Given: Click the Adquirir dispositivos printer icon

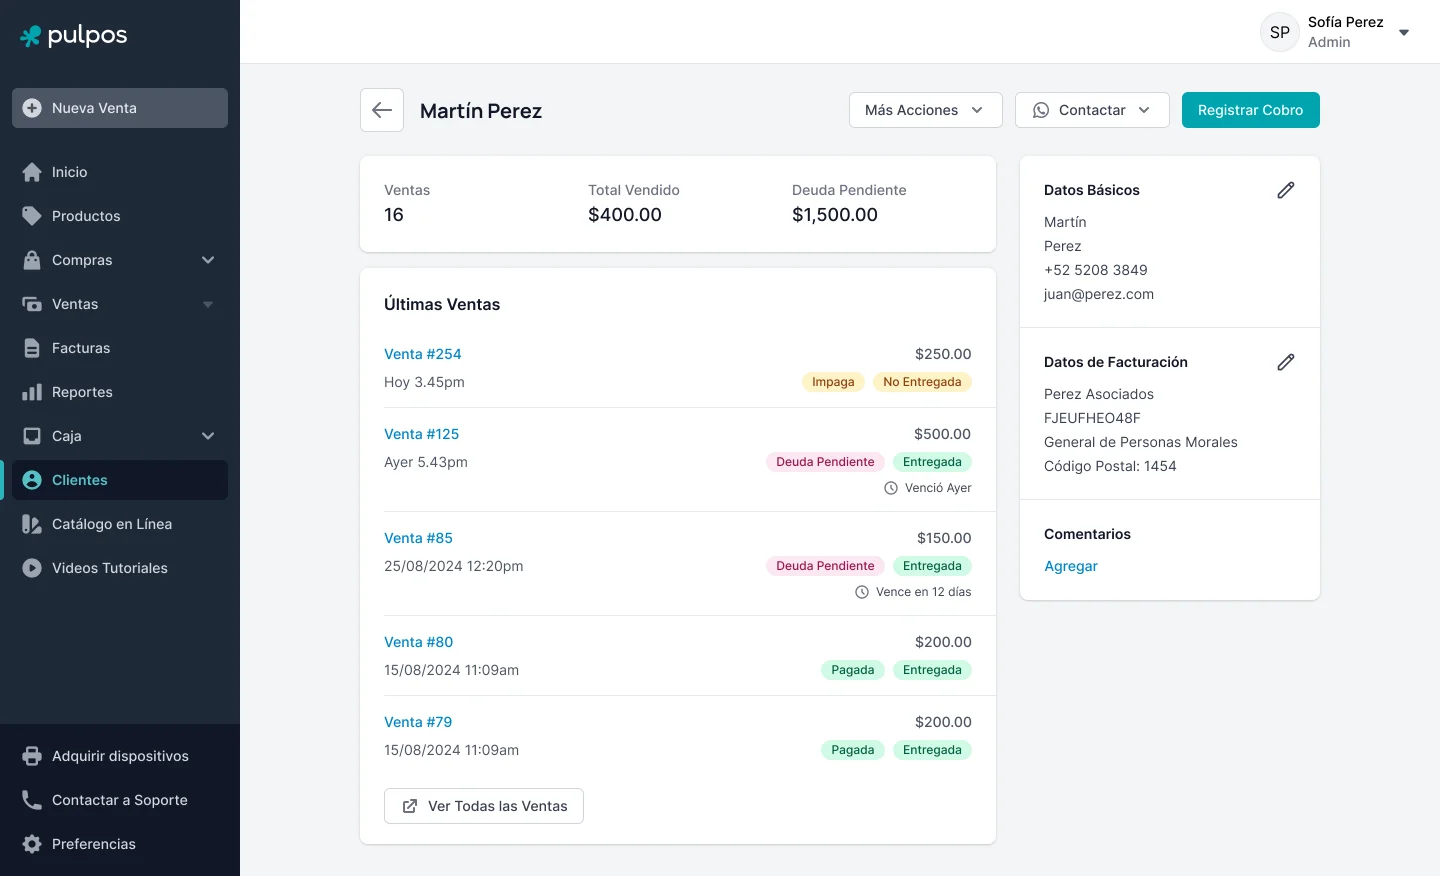Looking at the screenshot, I should 32,756.
